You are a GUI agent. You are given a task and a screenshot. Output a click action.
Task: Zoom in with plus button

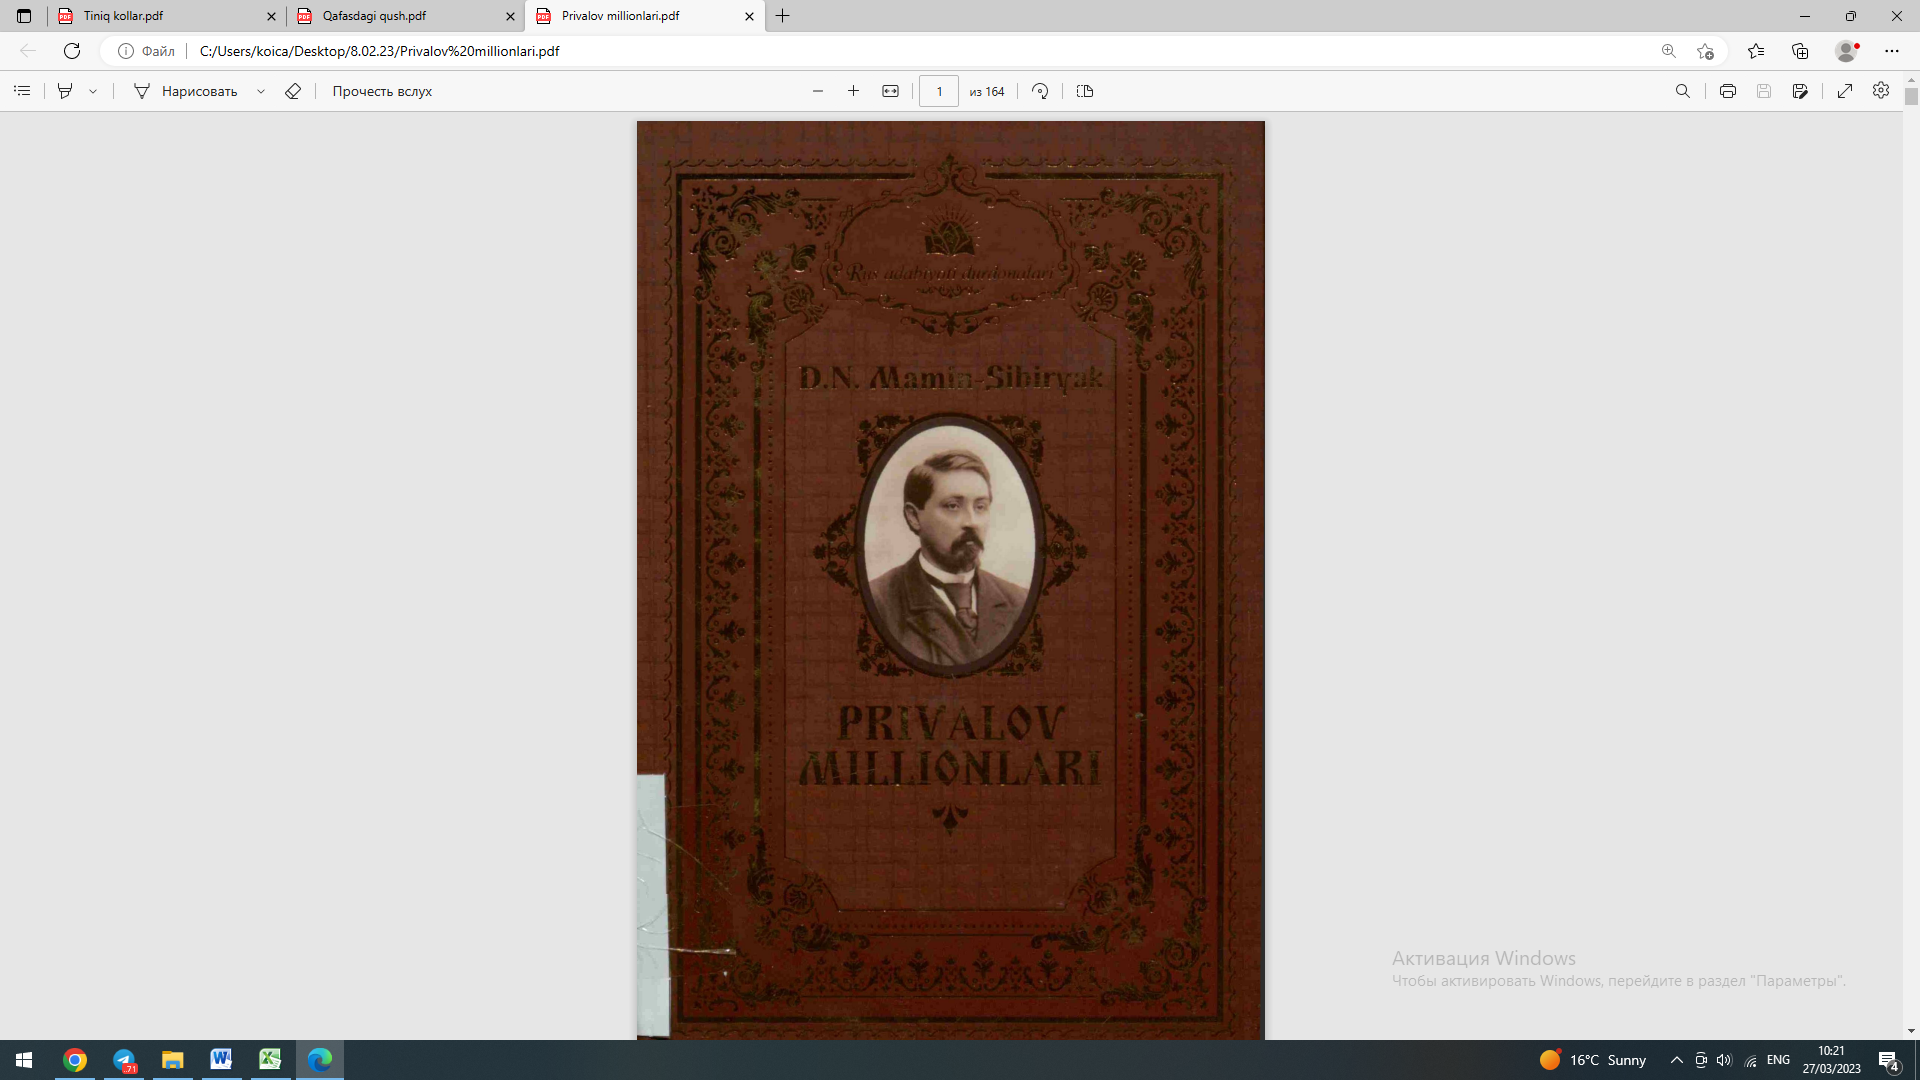coord(853,91)
